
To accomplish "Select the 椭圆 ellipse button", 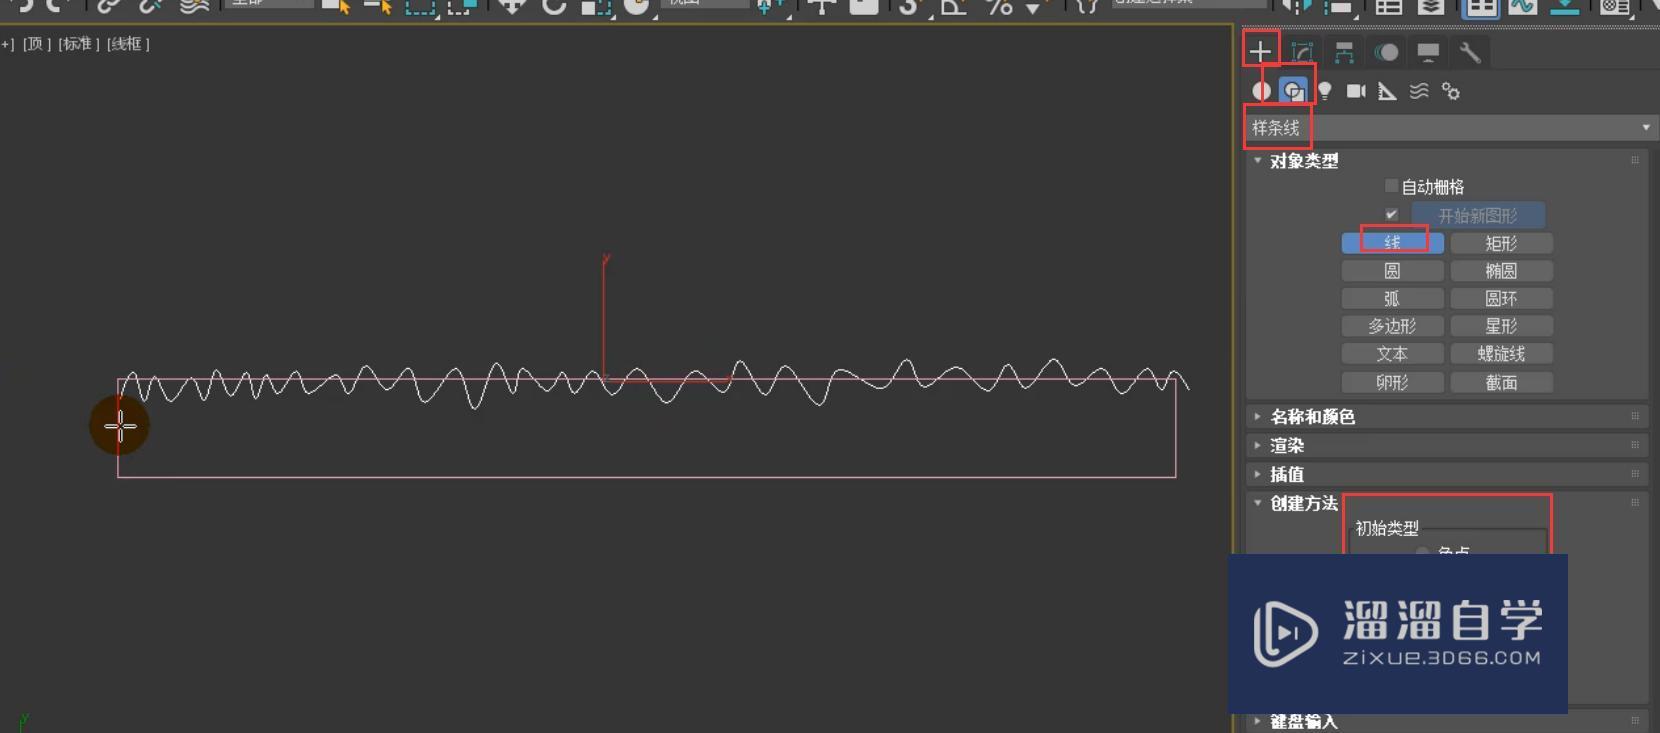I will 1501,271.
